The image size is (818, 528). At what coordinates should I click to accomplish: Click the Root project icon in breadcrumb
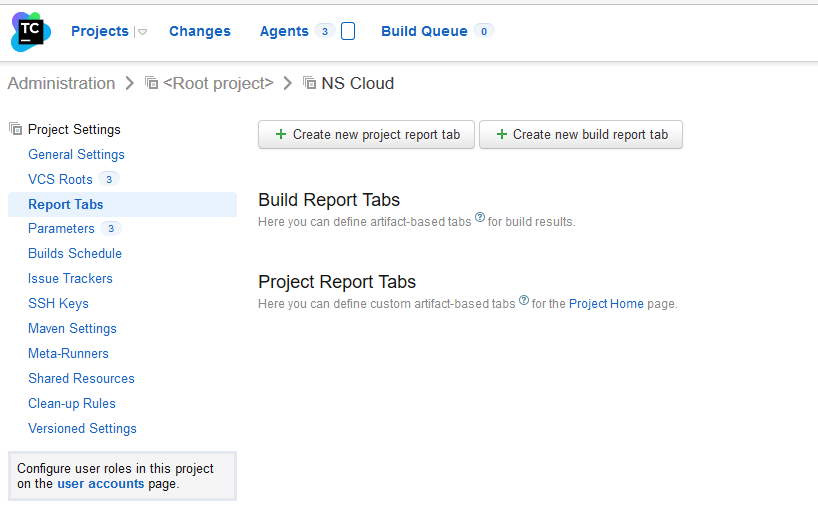(x=152, y=84)
